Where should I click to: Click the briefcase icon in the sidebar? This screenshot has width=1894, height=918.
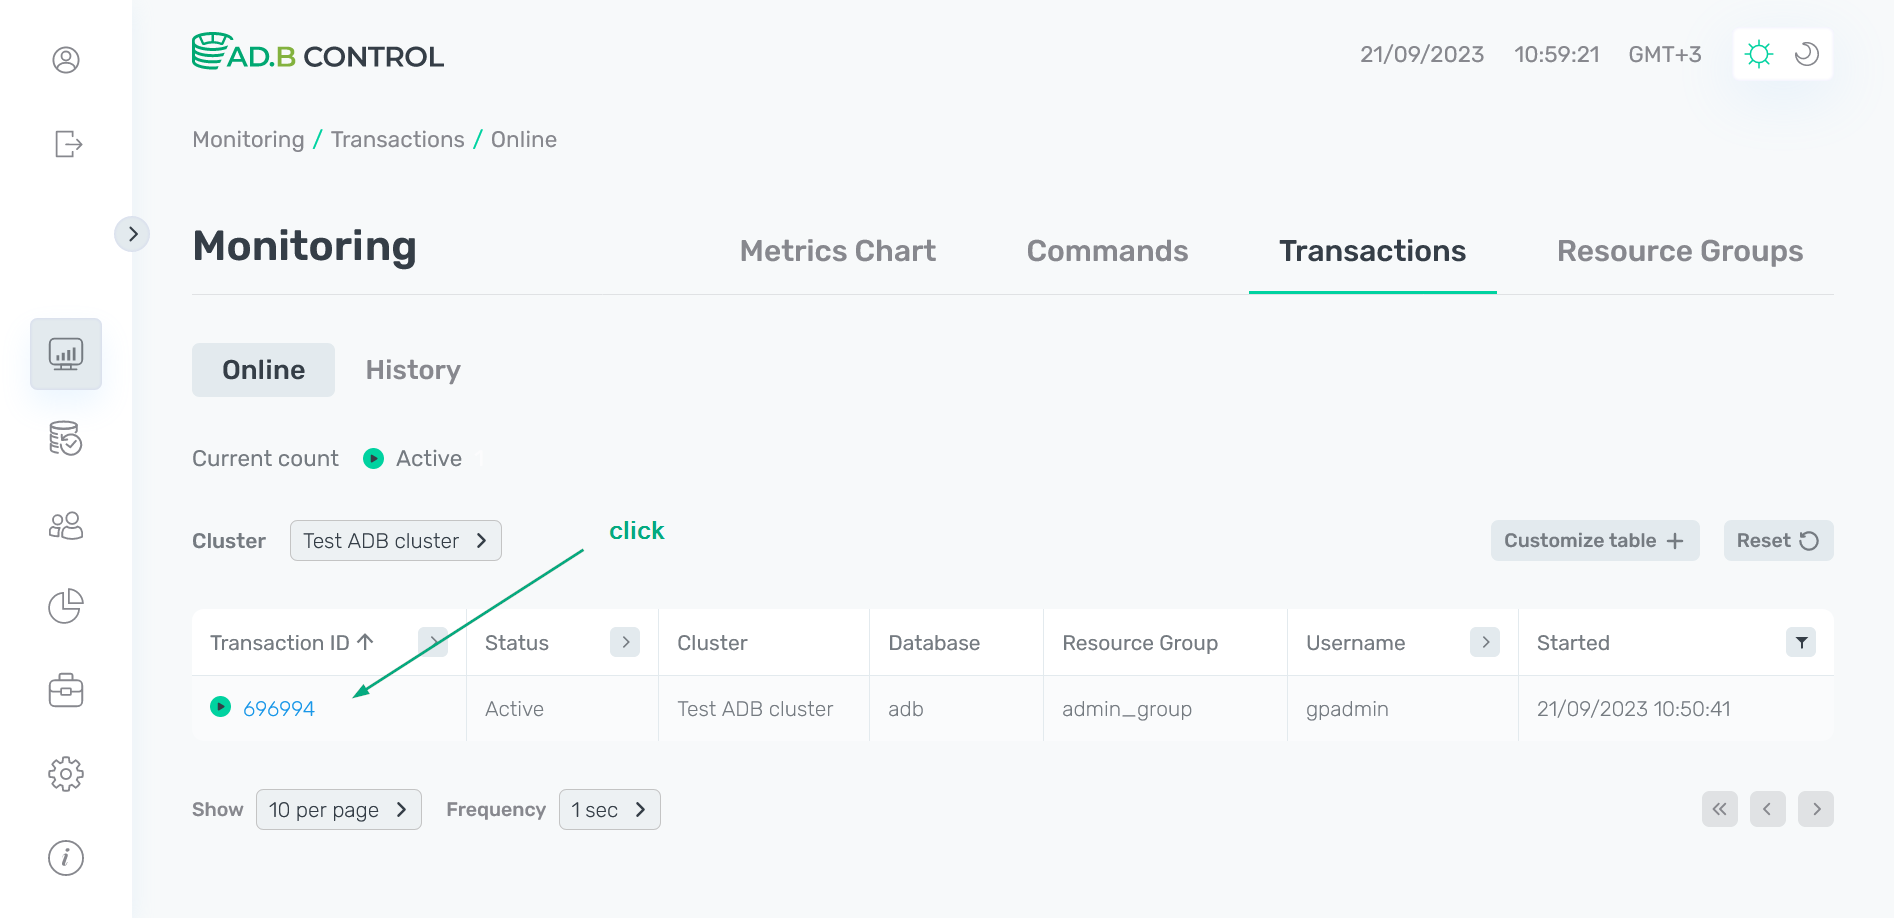[x=65, y=690]
